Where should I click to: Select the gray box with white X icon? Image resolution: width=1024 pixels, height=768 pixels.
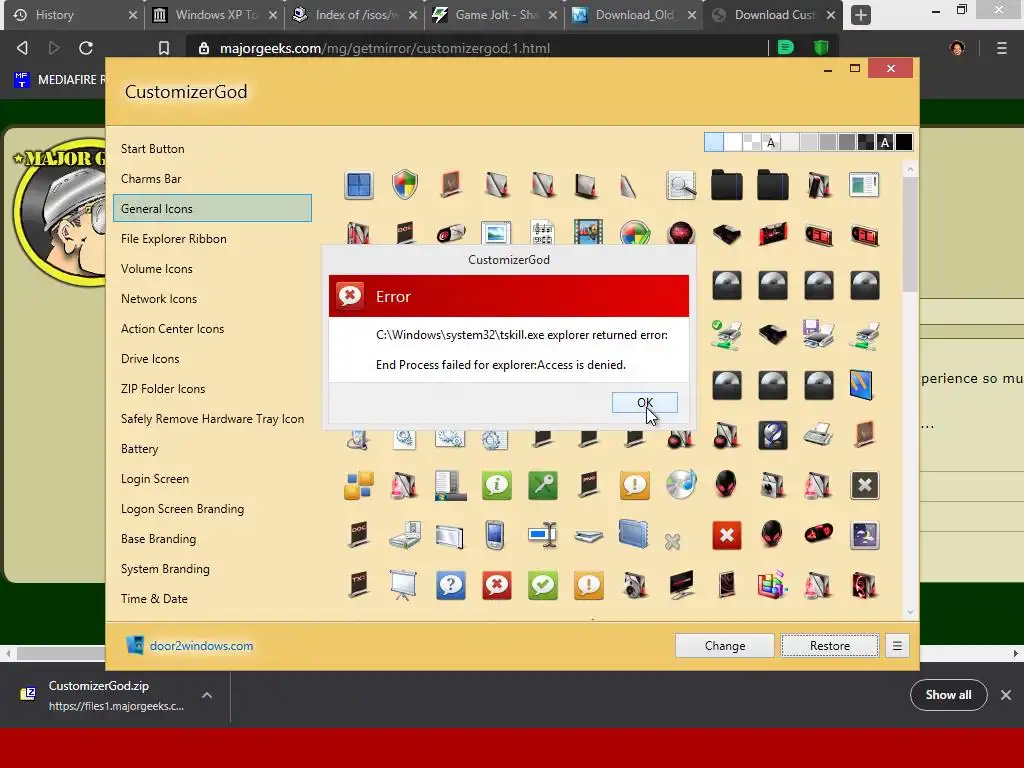coord(865,485)
